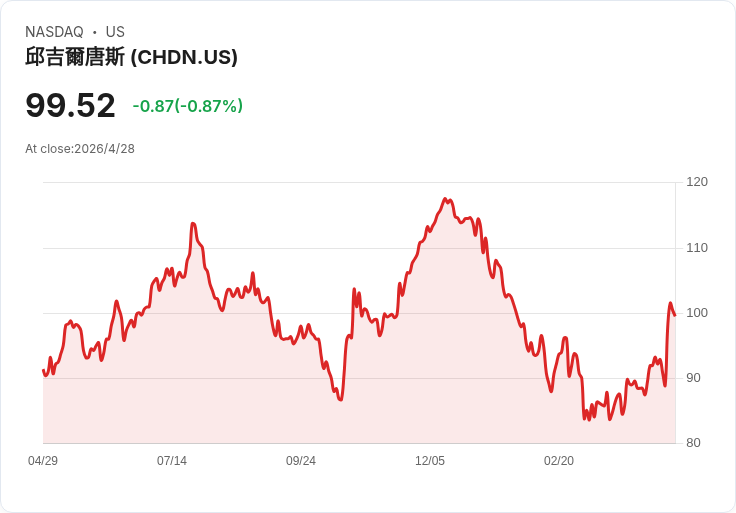Click the October low on price line
The width and height of the screenshot is (736, 513).
341,399
